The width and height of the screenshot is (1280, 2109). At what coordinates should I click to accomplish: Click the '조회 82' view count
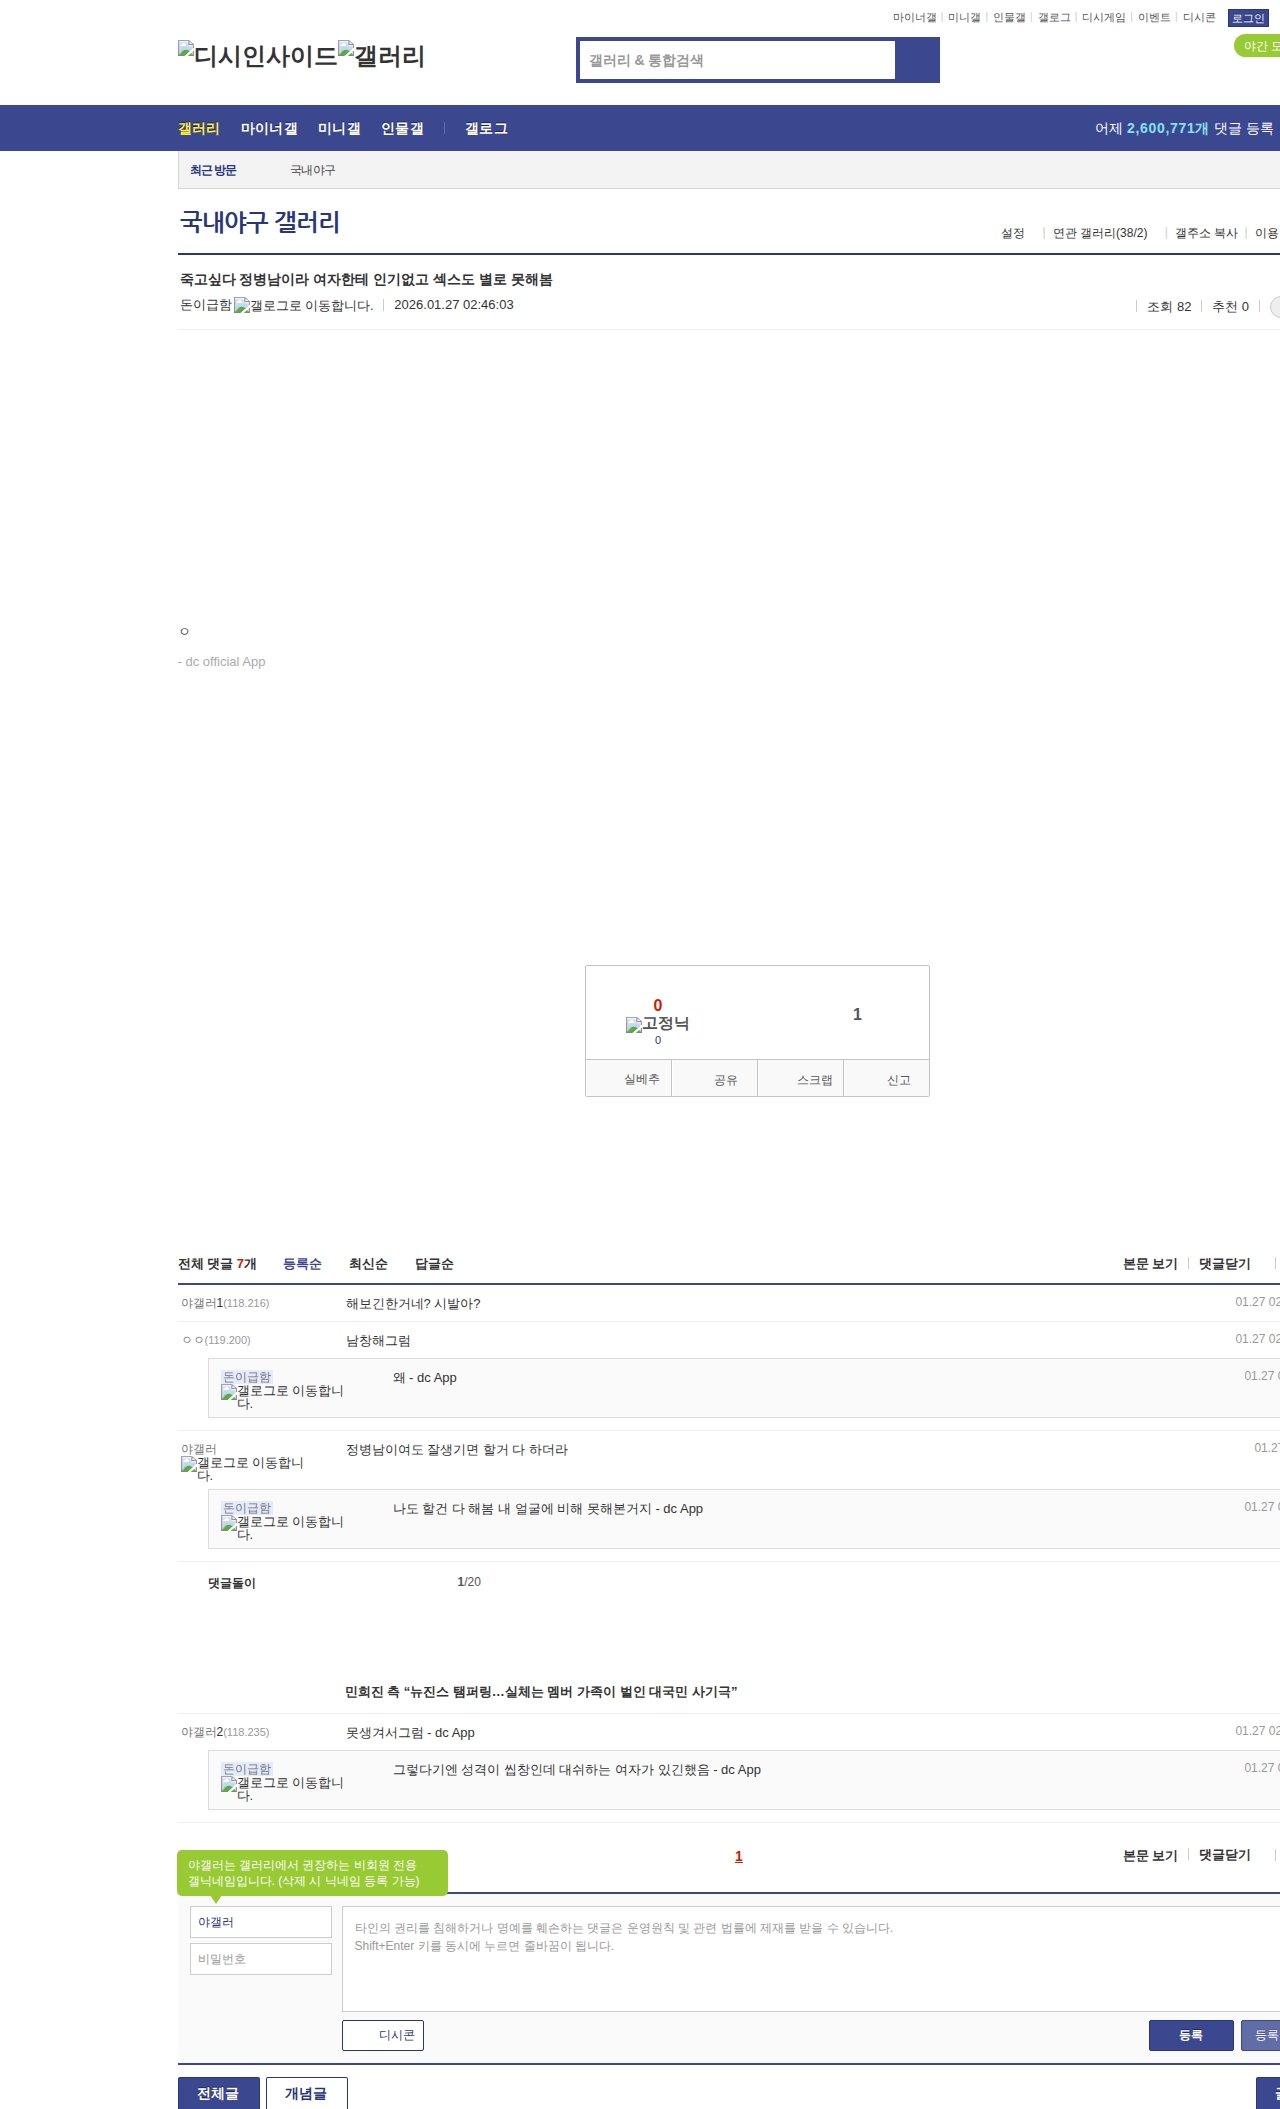[x=1169, y=307]
